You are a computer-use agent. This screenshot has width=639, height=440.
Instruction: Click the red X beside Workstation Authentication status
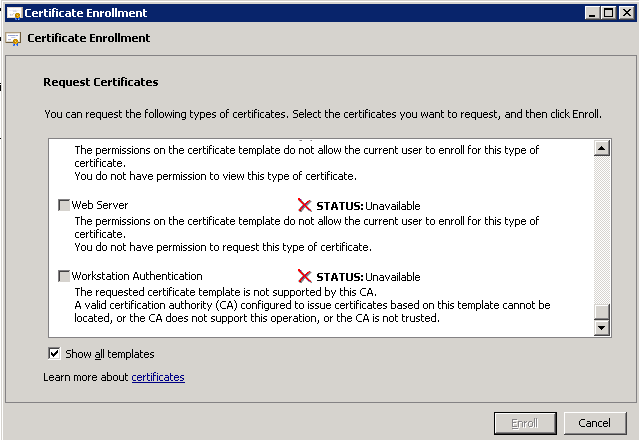pos(304,276)
